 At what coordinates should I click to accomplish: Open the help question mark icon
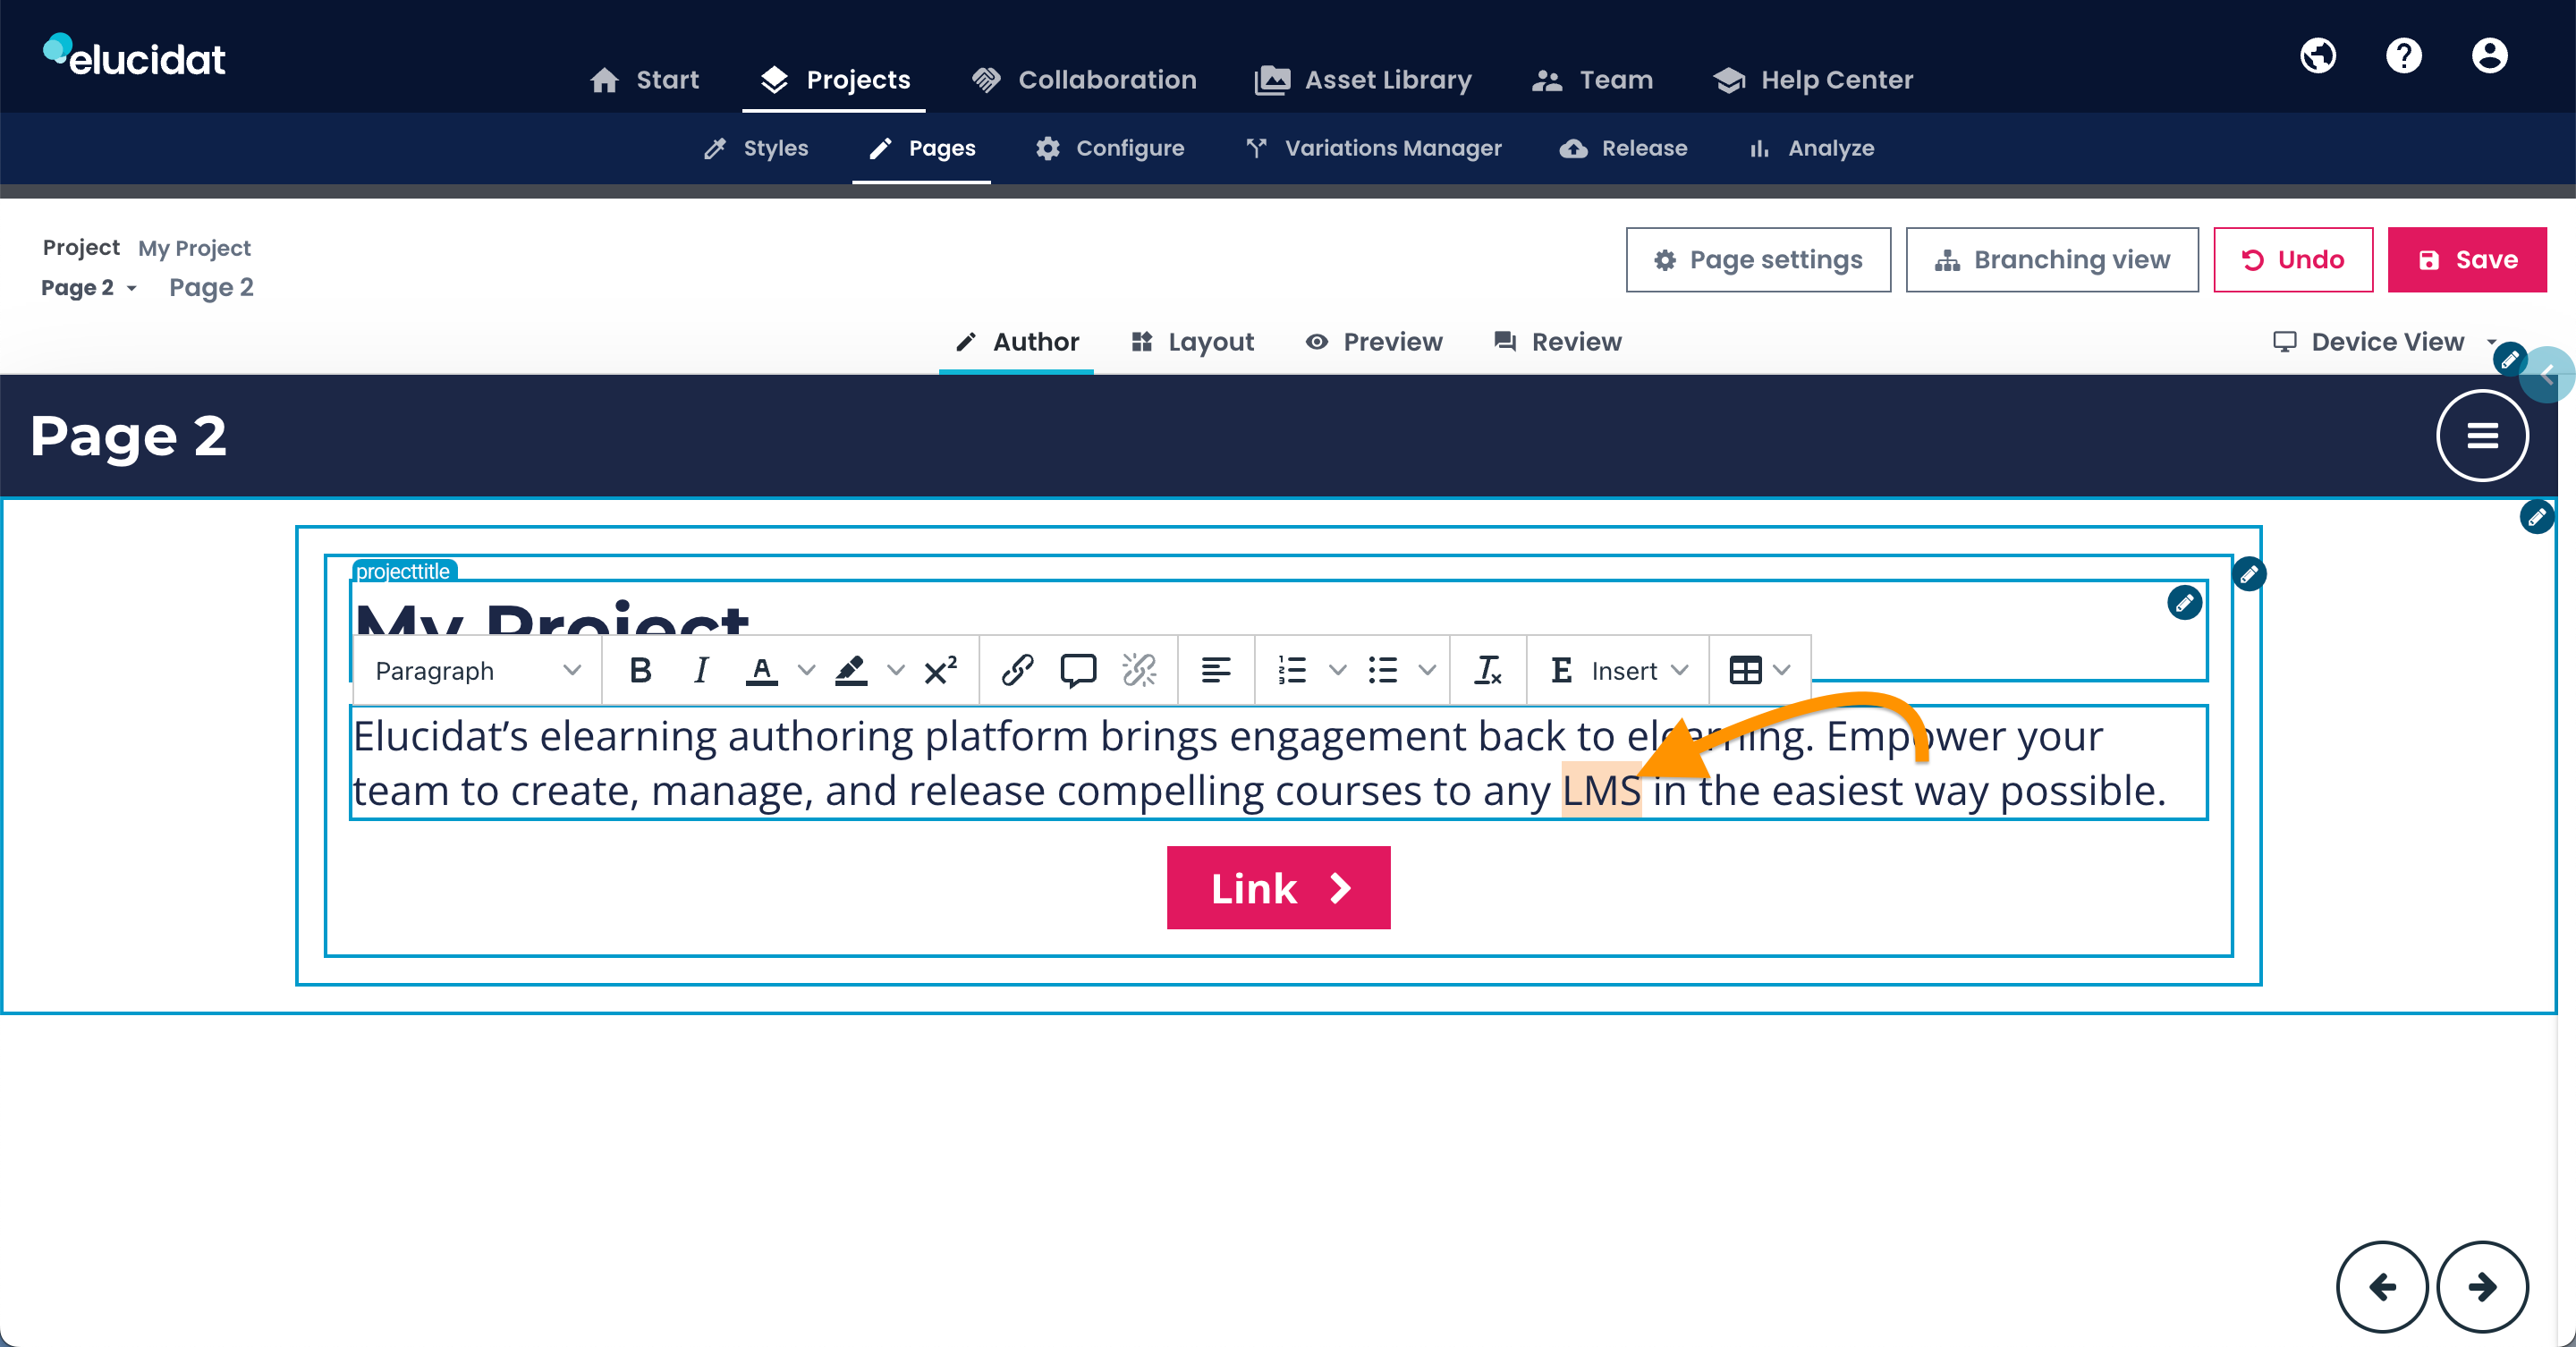tap(2403, 56)
